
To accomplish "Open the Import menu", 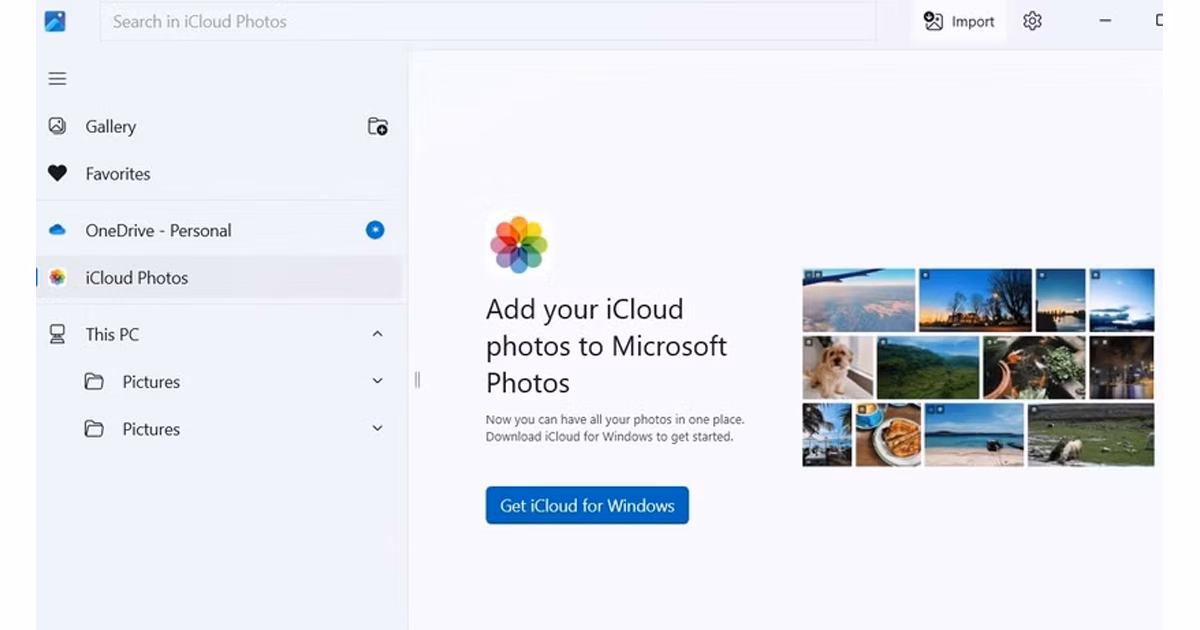I will coord(959,21).
